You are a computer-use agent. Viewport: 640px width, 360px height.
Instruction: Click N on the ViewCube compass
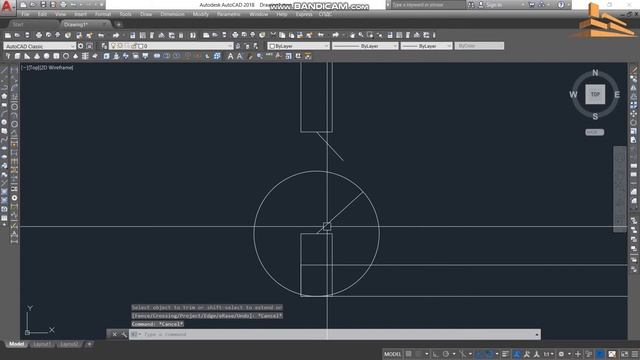[595, 73]
